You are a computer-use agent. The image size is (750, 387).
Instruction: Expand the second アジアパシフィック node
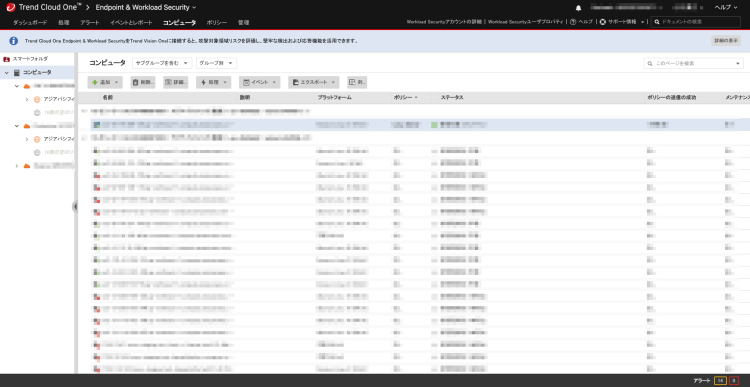click(x=27, y=139)
